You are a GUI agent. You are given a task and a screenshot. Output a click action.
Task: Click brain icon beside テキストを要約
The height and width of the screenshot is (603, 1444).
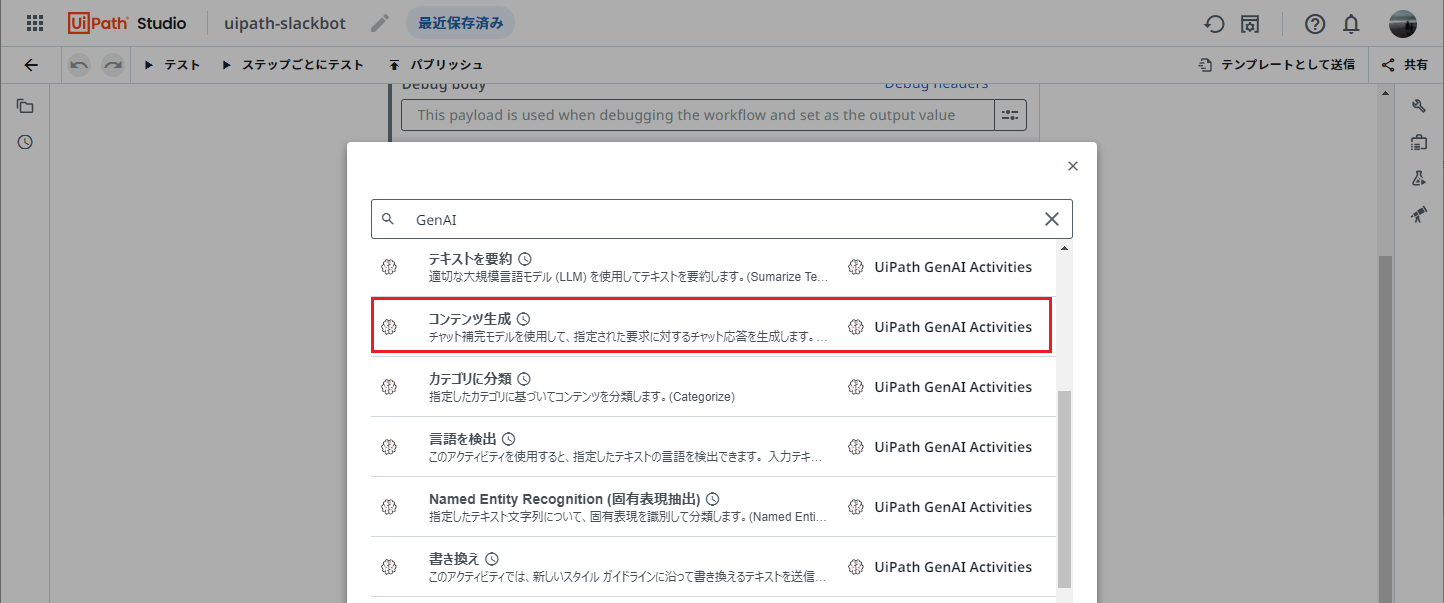coord(390,267)
